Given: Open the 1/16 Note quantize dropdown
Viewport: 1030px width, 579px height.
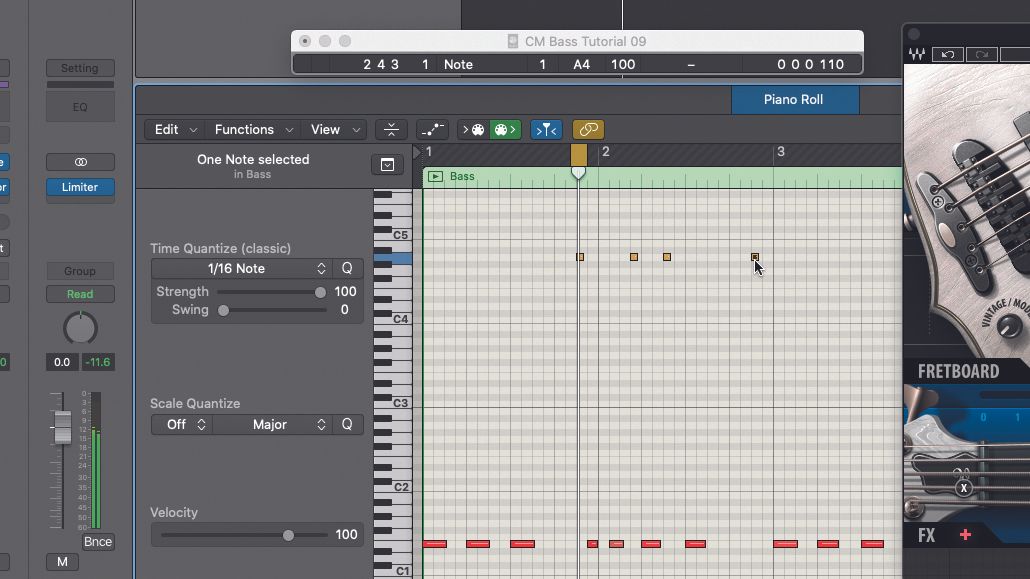Looking at the screenshot, I should pyautogui.click(x=240, y=268).
